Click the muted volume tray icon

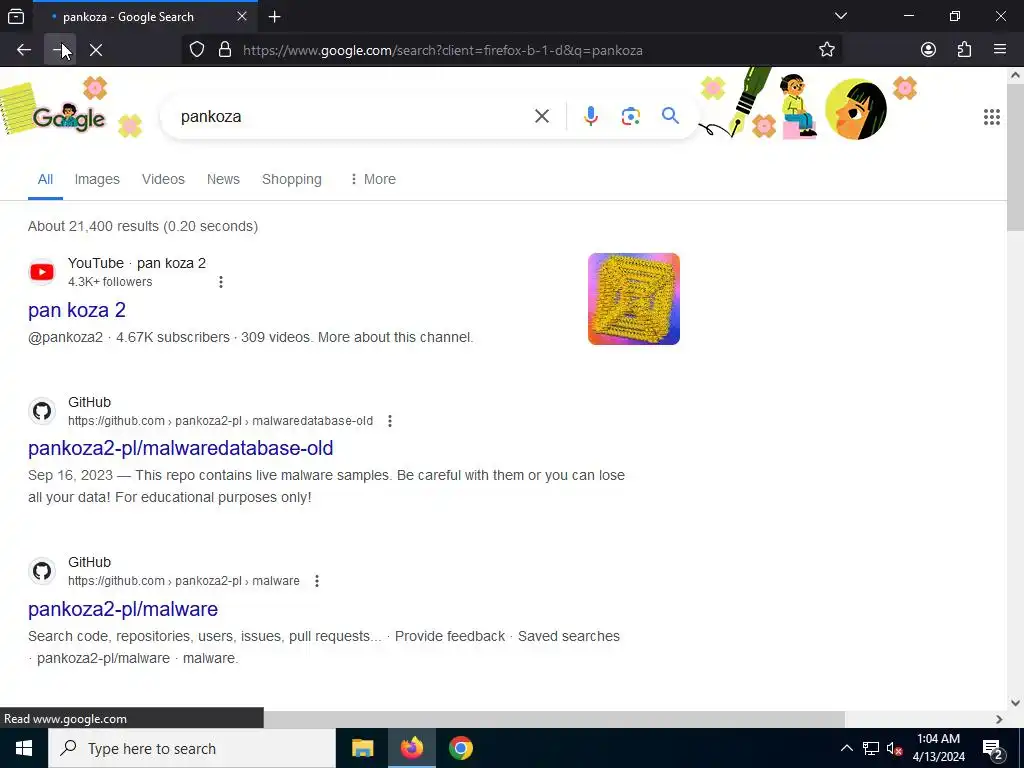tap(894, 748)
